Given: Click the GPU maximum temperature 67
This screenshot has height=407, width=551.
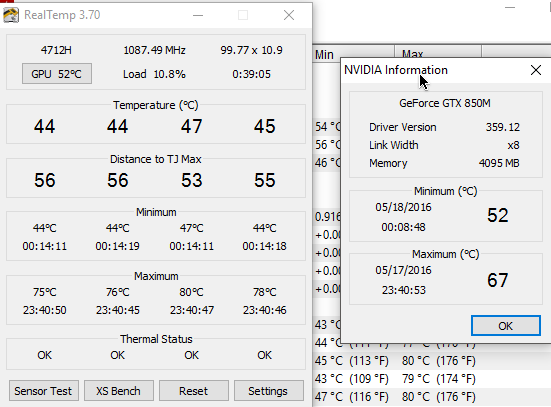Looking at the screenshot, I should pyautogui.click(x=498, y=280).
